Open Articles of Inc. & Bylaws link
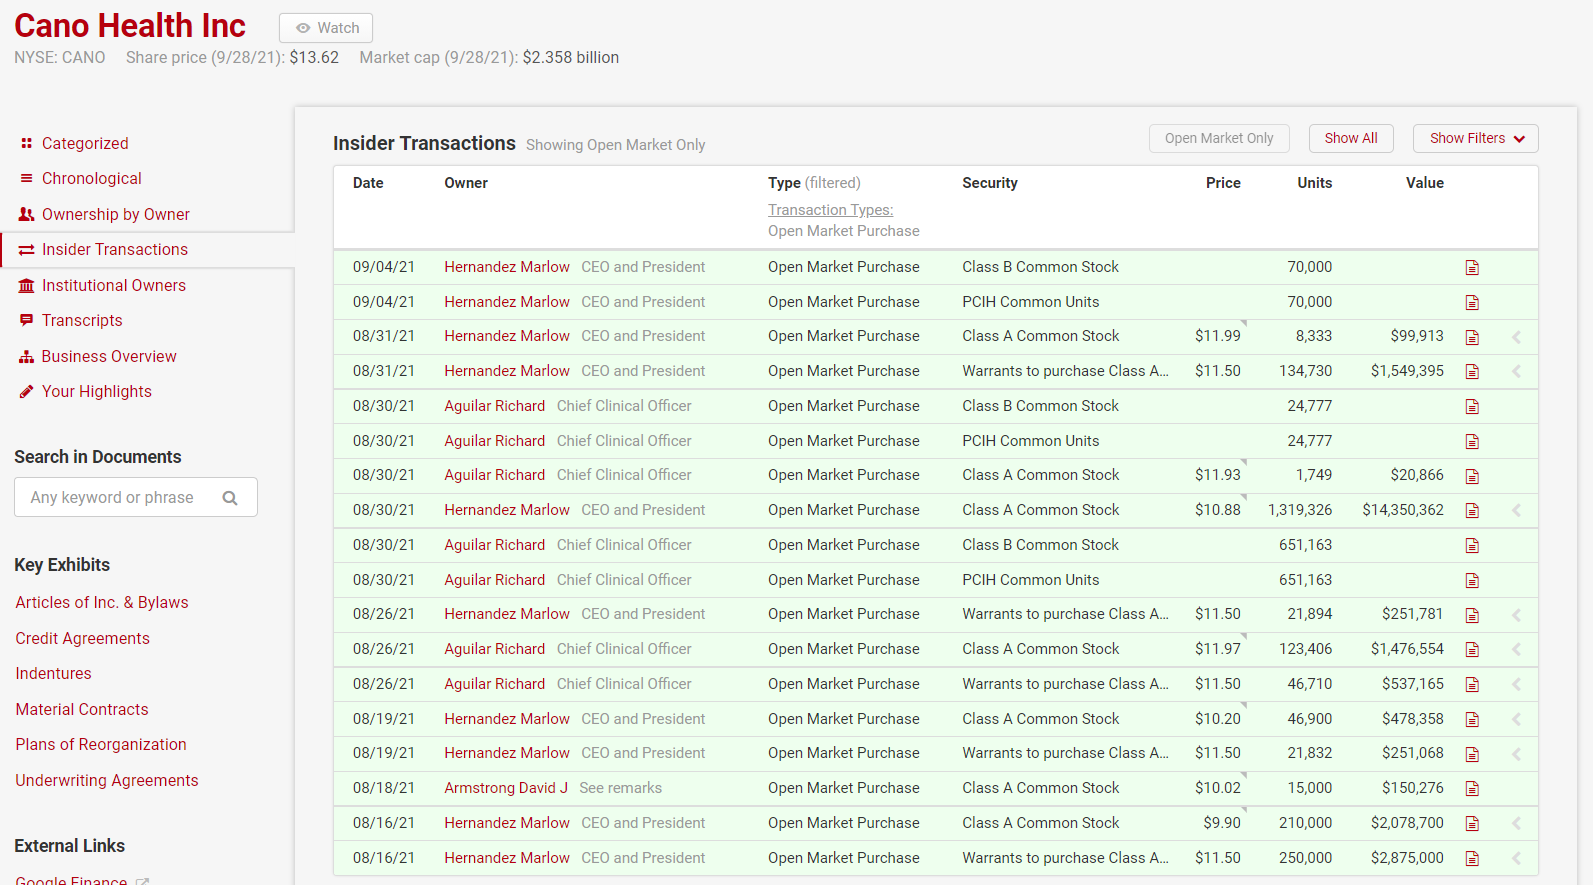Image resolution: width=1593 pixels, height=885 pixels. point(102,602)
